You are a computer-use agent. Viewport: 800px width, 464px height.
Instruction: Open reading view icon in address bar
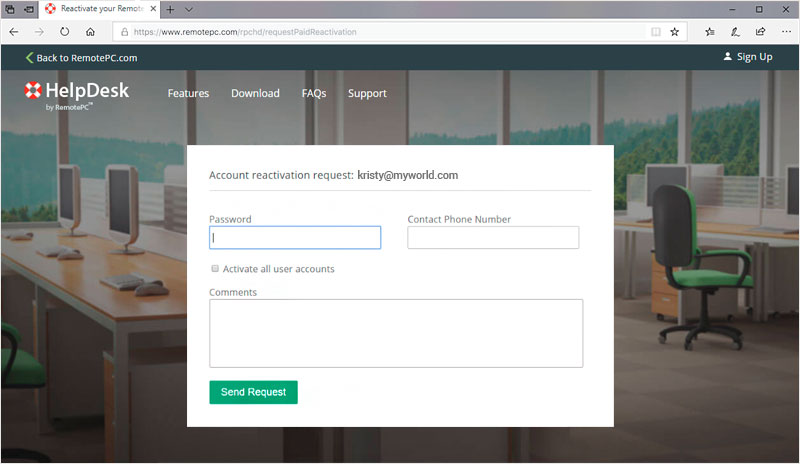[x=656, y=32]
